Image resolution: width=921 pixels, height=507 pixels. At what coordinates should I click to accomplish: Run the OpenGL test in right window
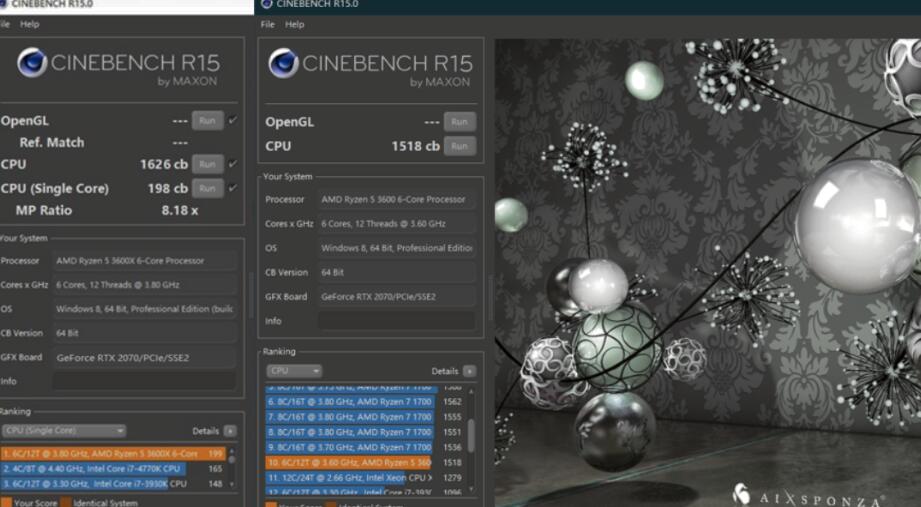point(459,122)
